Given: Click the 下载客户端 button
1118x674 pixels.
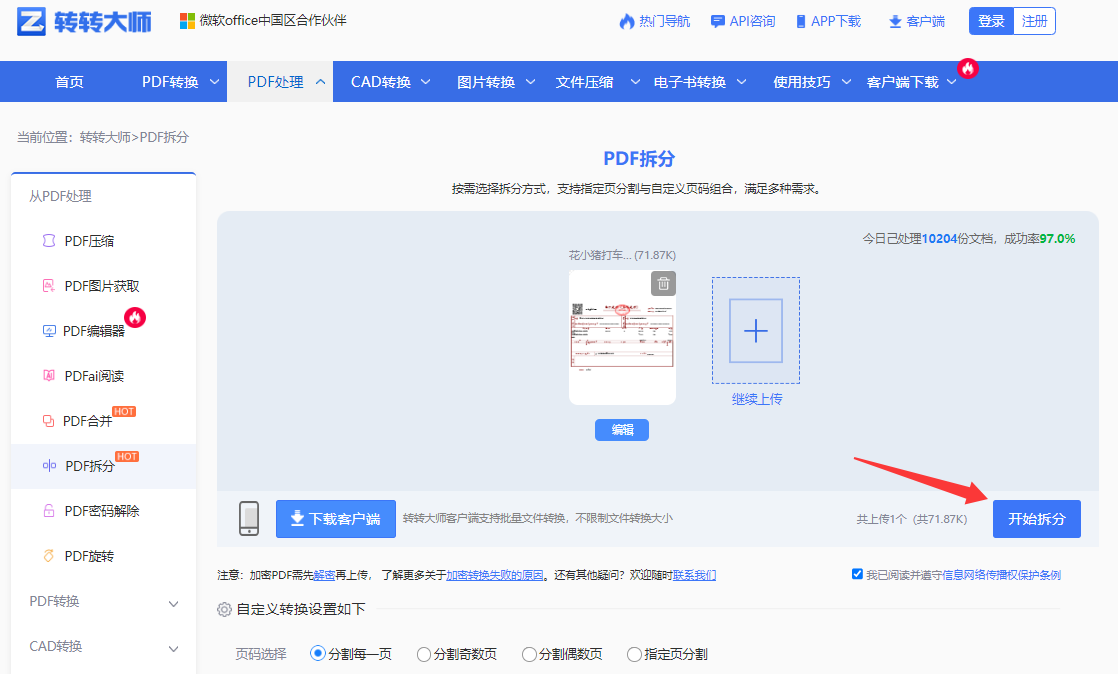Looking at the screenshot, I should (x=336, y=519).
